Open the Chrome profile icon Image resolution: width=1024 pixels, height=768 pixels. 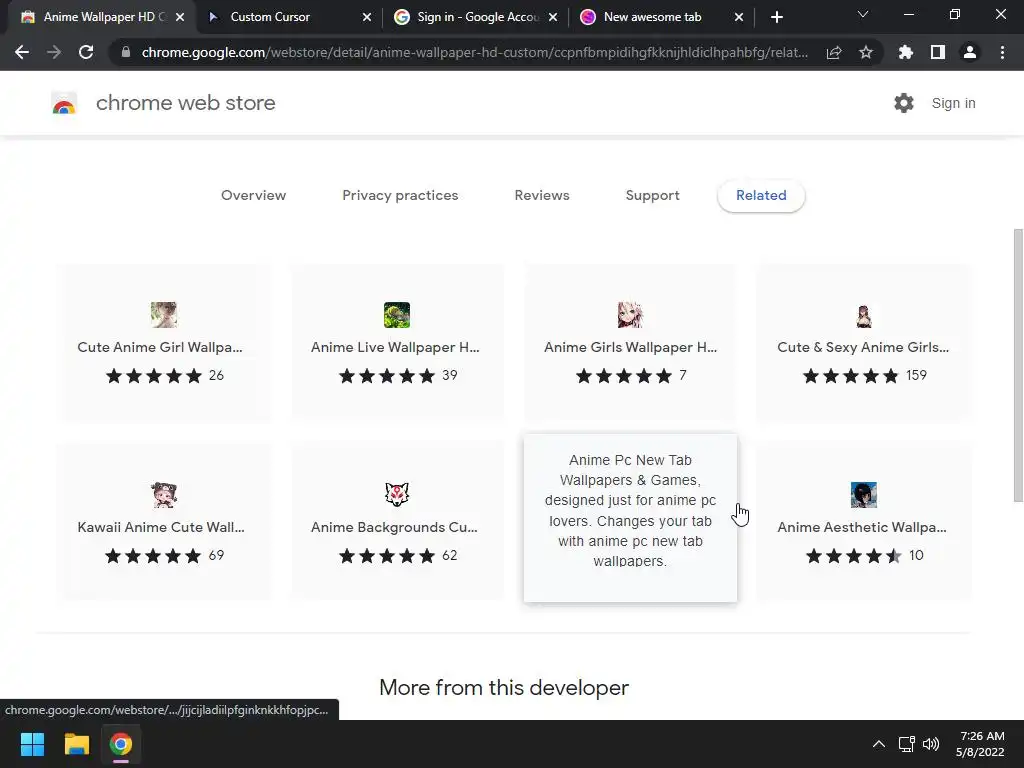tap(970, 52)
